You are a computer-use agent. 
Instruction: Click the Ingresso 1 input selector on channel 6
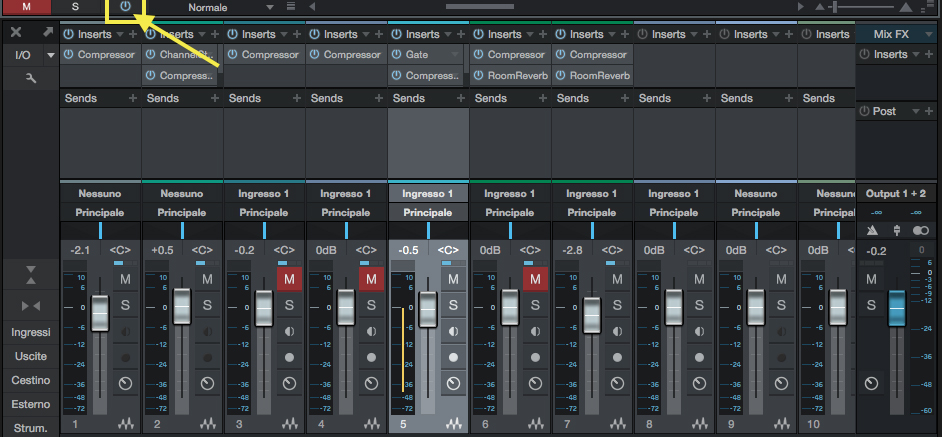510,193
